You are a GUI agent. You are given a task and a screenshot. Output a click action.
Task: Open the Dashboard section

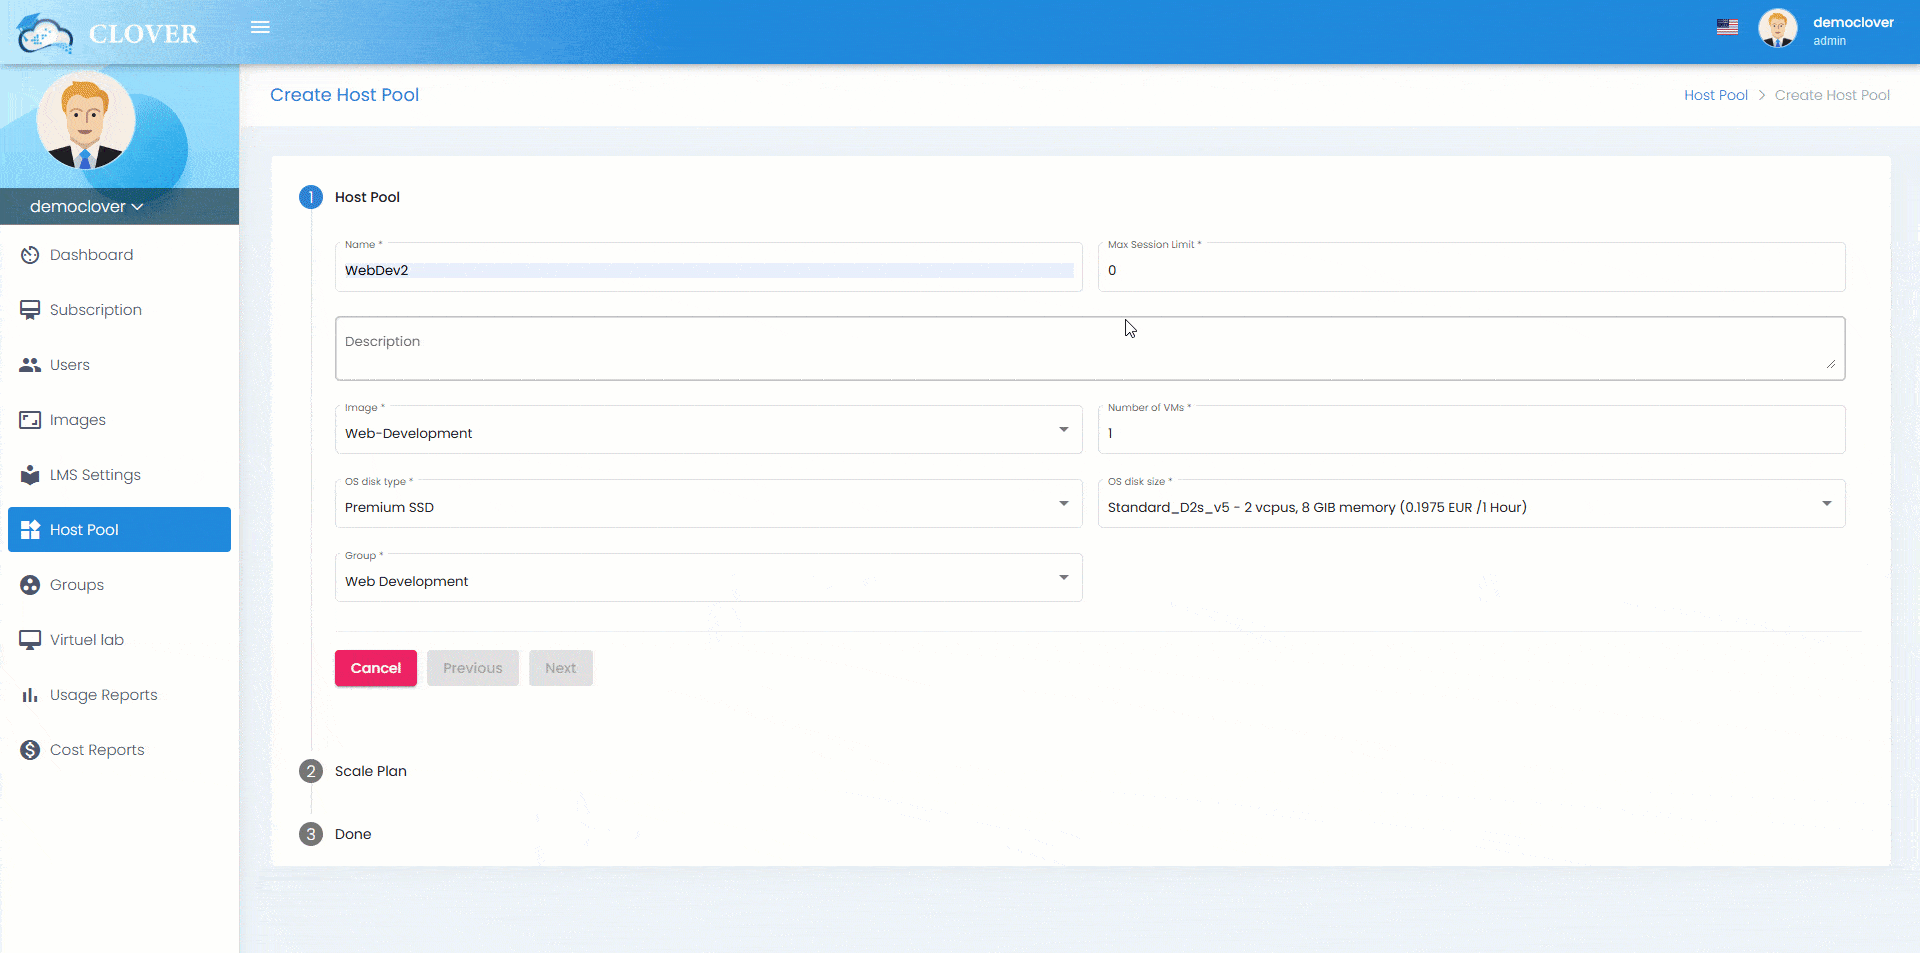(x=91, y=255)
